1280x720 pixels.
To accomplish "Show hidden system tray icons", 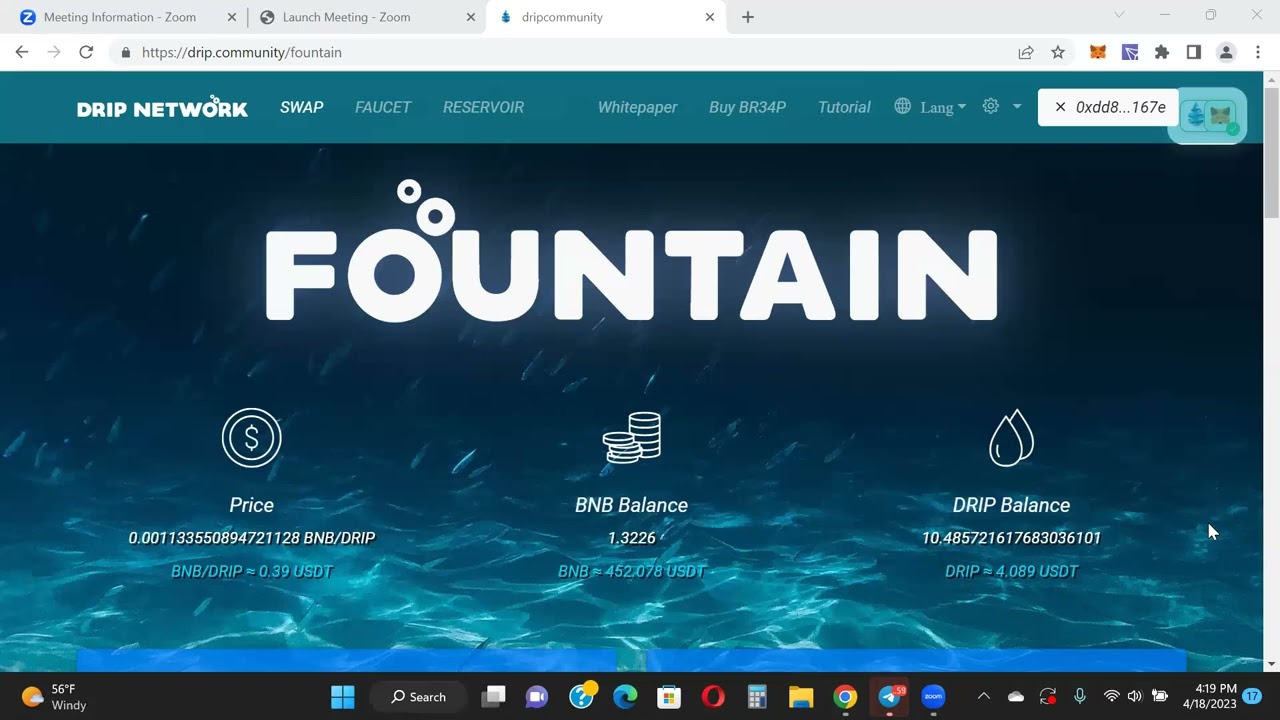I will click(983, 697).
